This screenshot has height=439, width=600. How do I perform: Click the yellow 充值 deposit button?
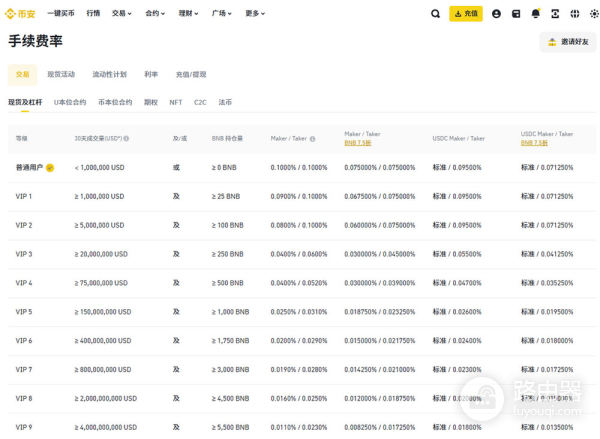click(466, 14)
